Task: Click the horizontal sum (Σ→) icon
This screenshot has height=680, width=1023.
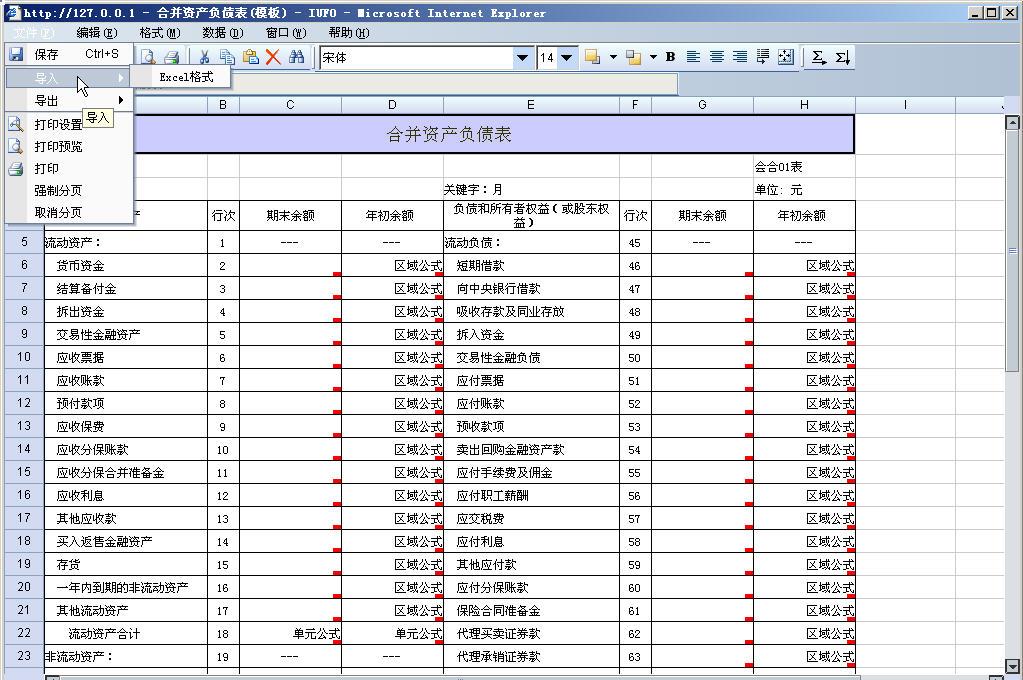Action: click(x=818, y=57)
